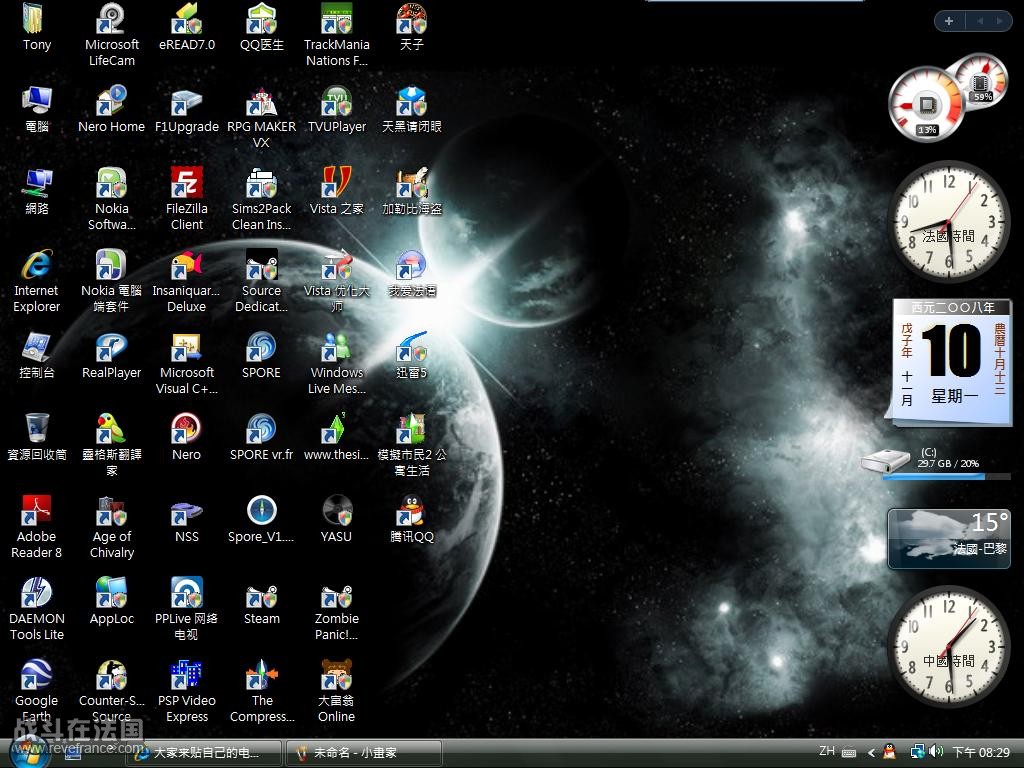
Task: Select the 迅雷5 download manager icon
Action: (411, 347)
